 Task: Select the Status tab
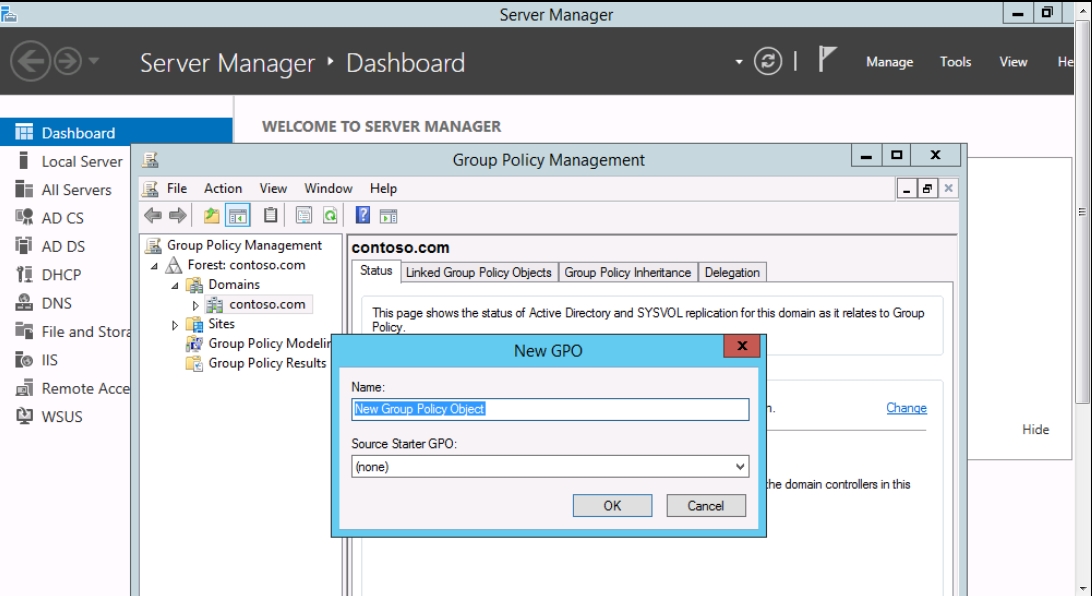(376, 271)
